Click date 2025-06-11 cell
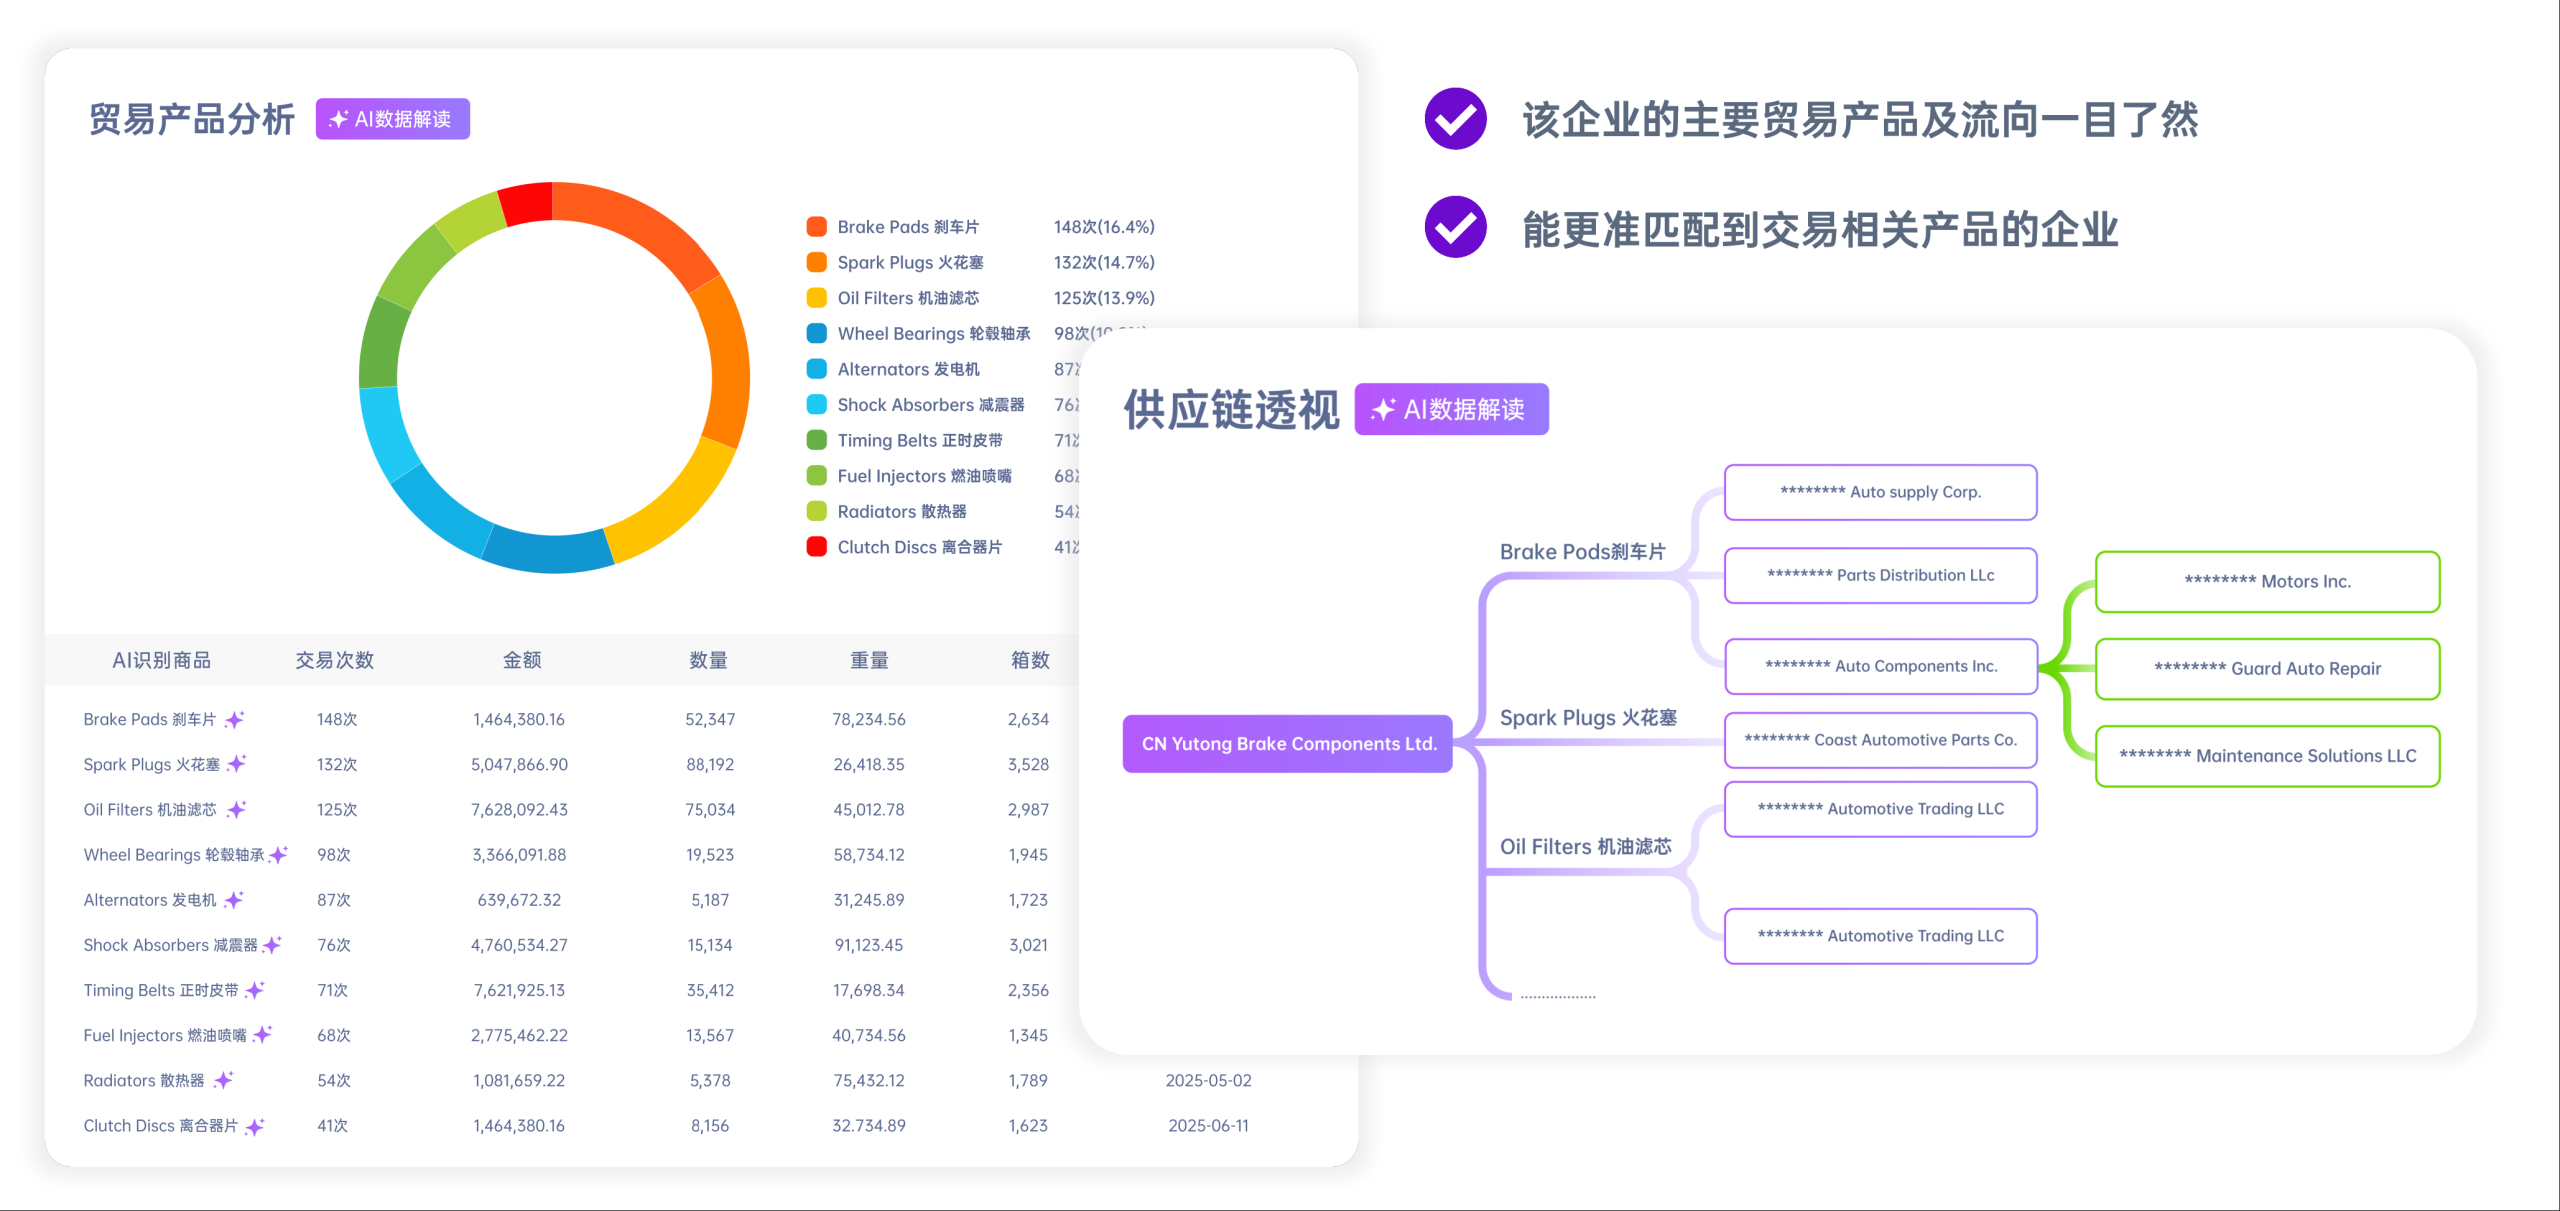Viewport: 2560px width, 1211px height. (x=1208, y=1125)
